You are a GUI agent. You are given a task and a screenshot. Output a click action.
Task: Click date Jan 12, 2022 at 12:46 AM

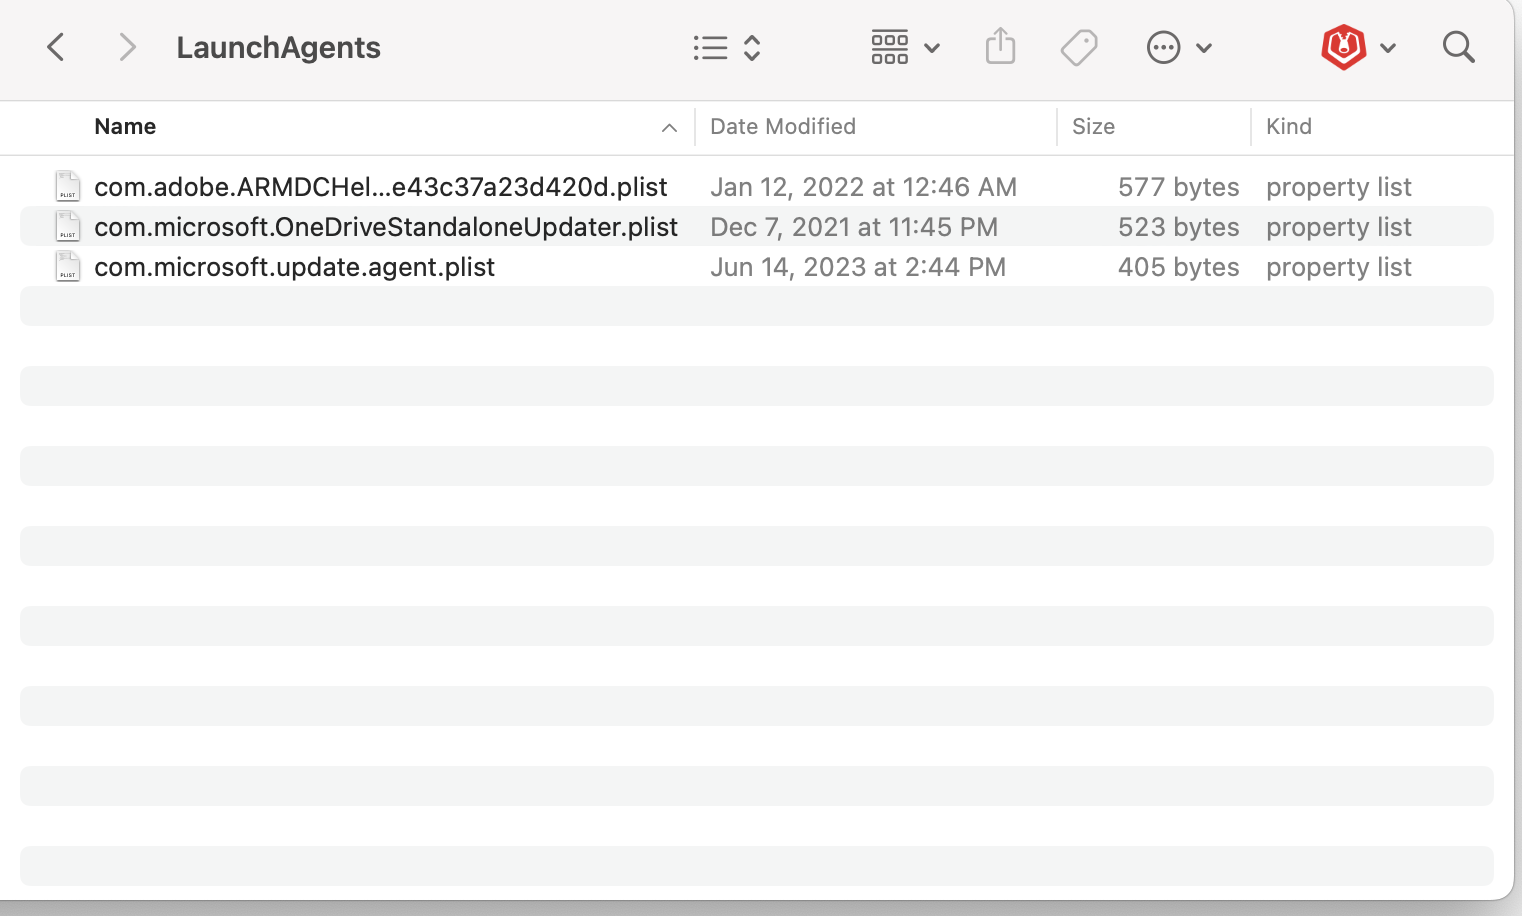tap(863, 187)
